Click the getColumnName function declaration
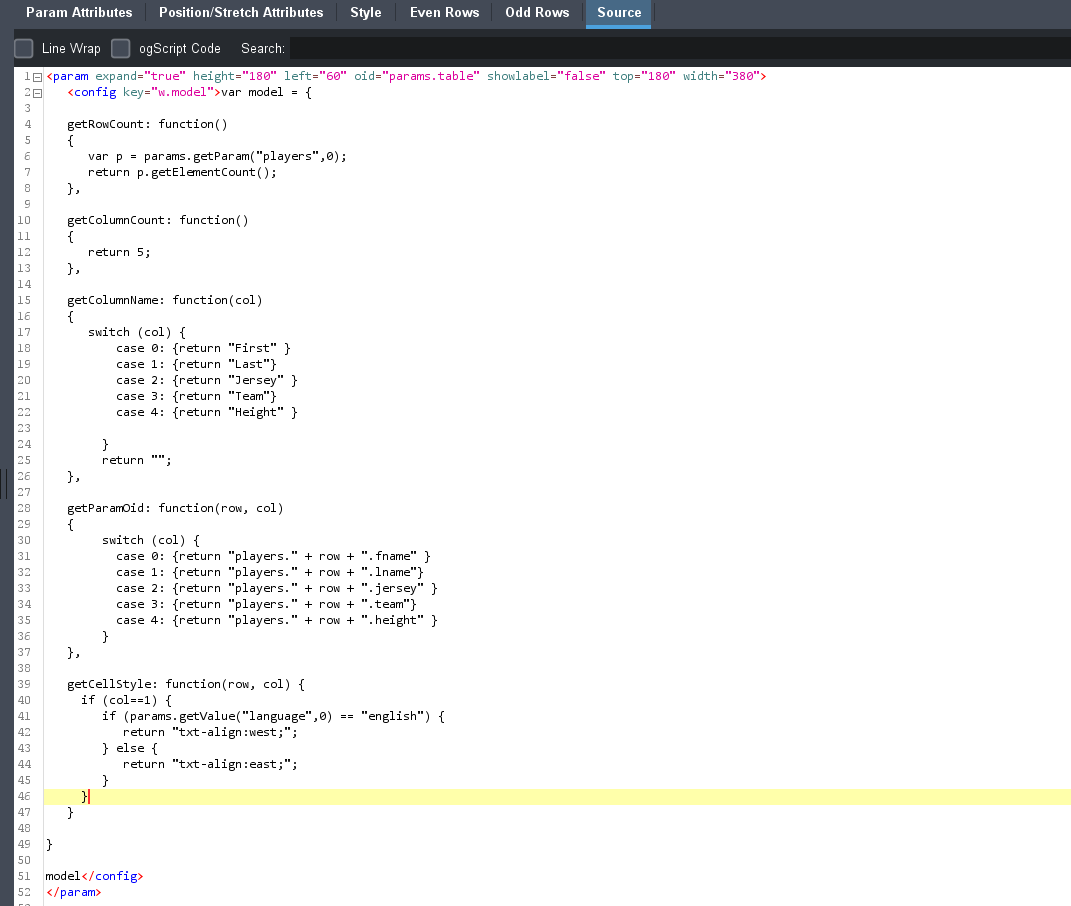 click(115, 300)
